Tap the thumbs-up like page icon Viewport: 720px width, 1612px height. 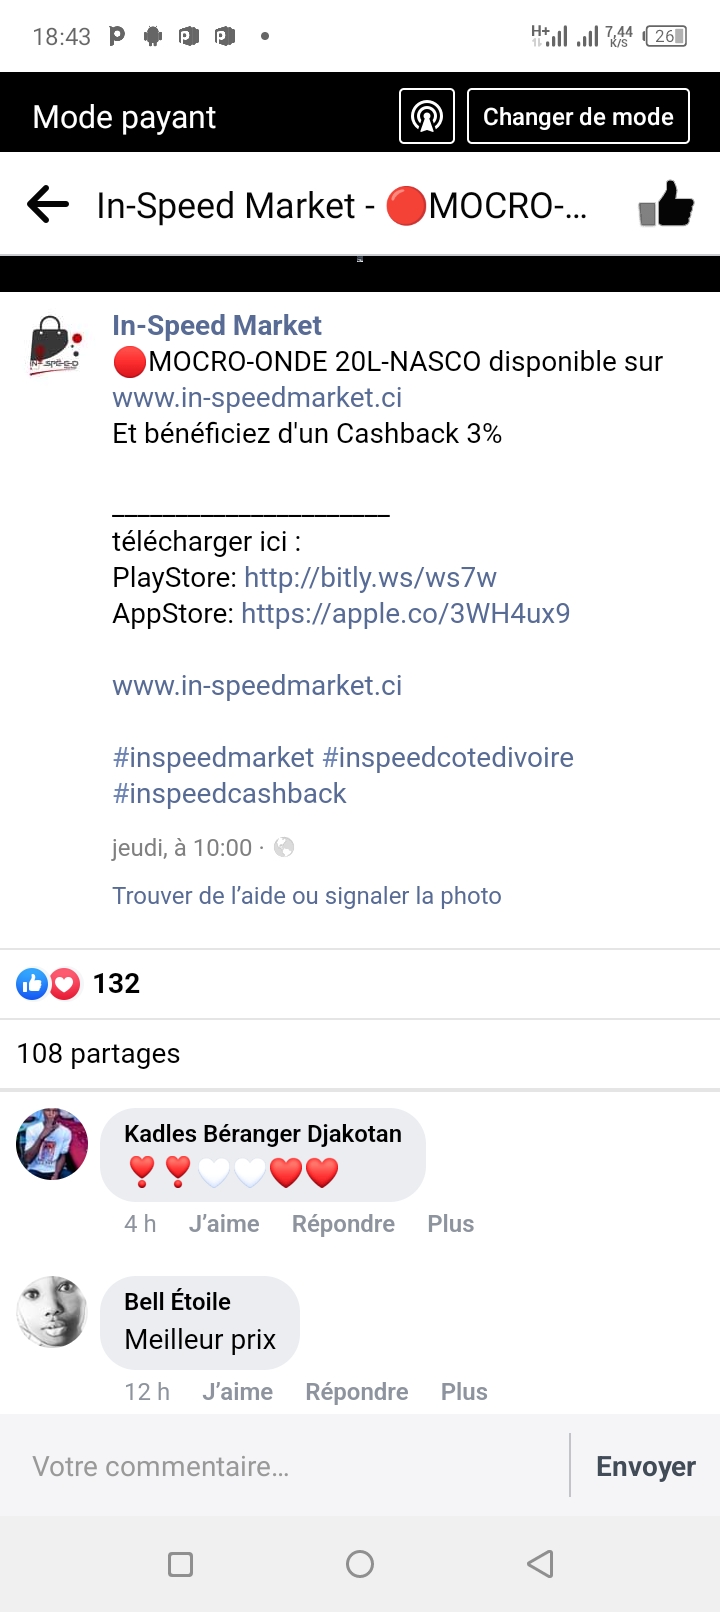pos(666,204)
